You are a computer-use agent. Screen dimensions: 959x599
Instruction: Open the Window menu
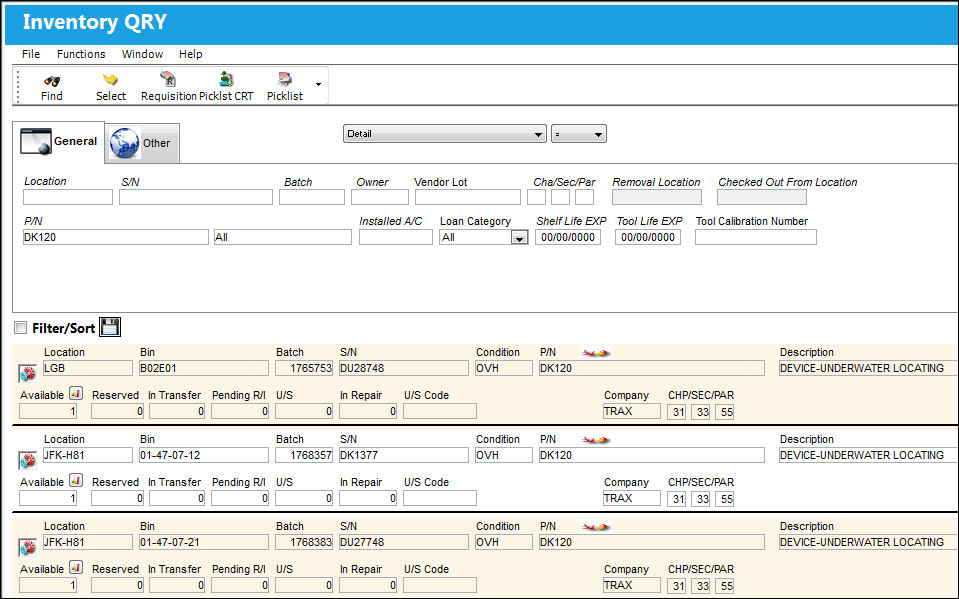(142, 54)
